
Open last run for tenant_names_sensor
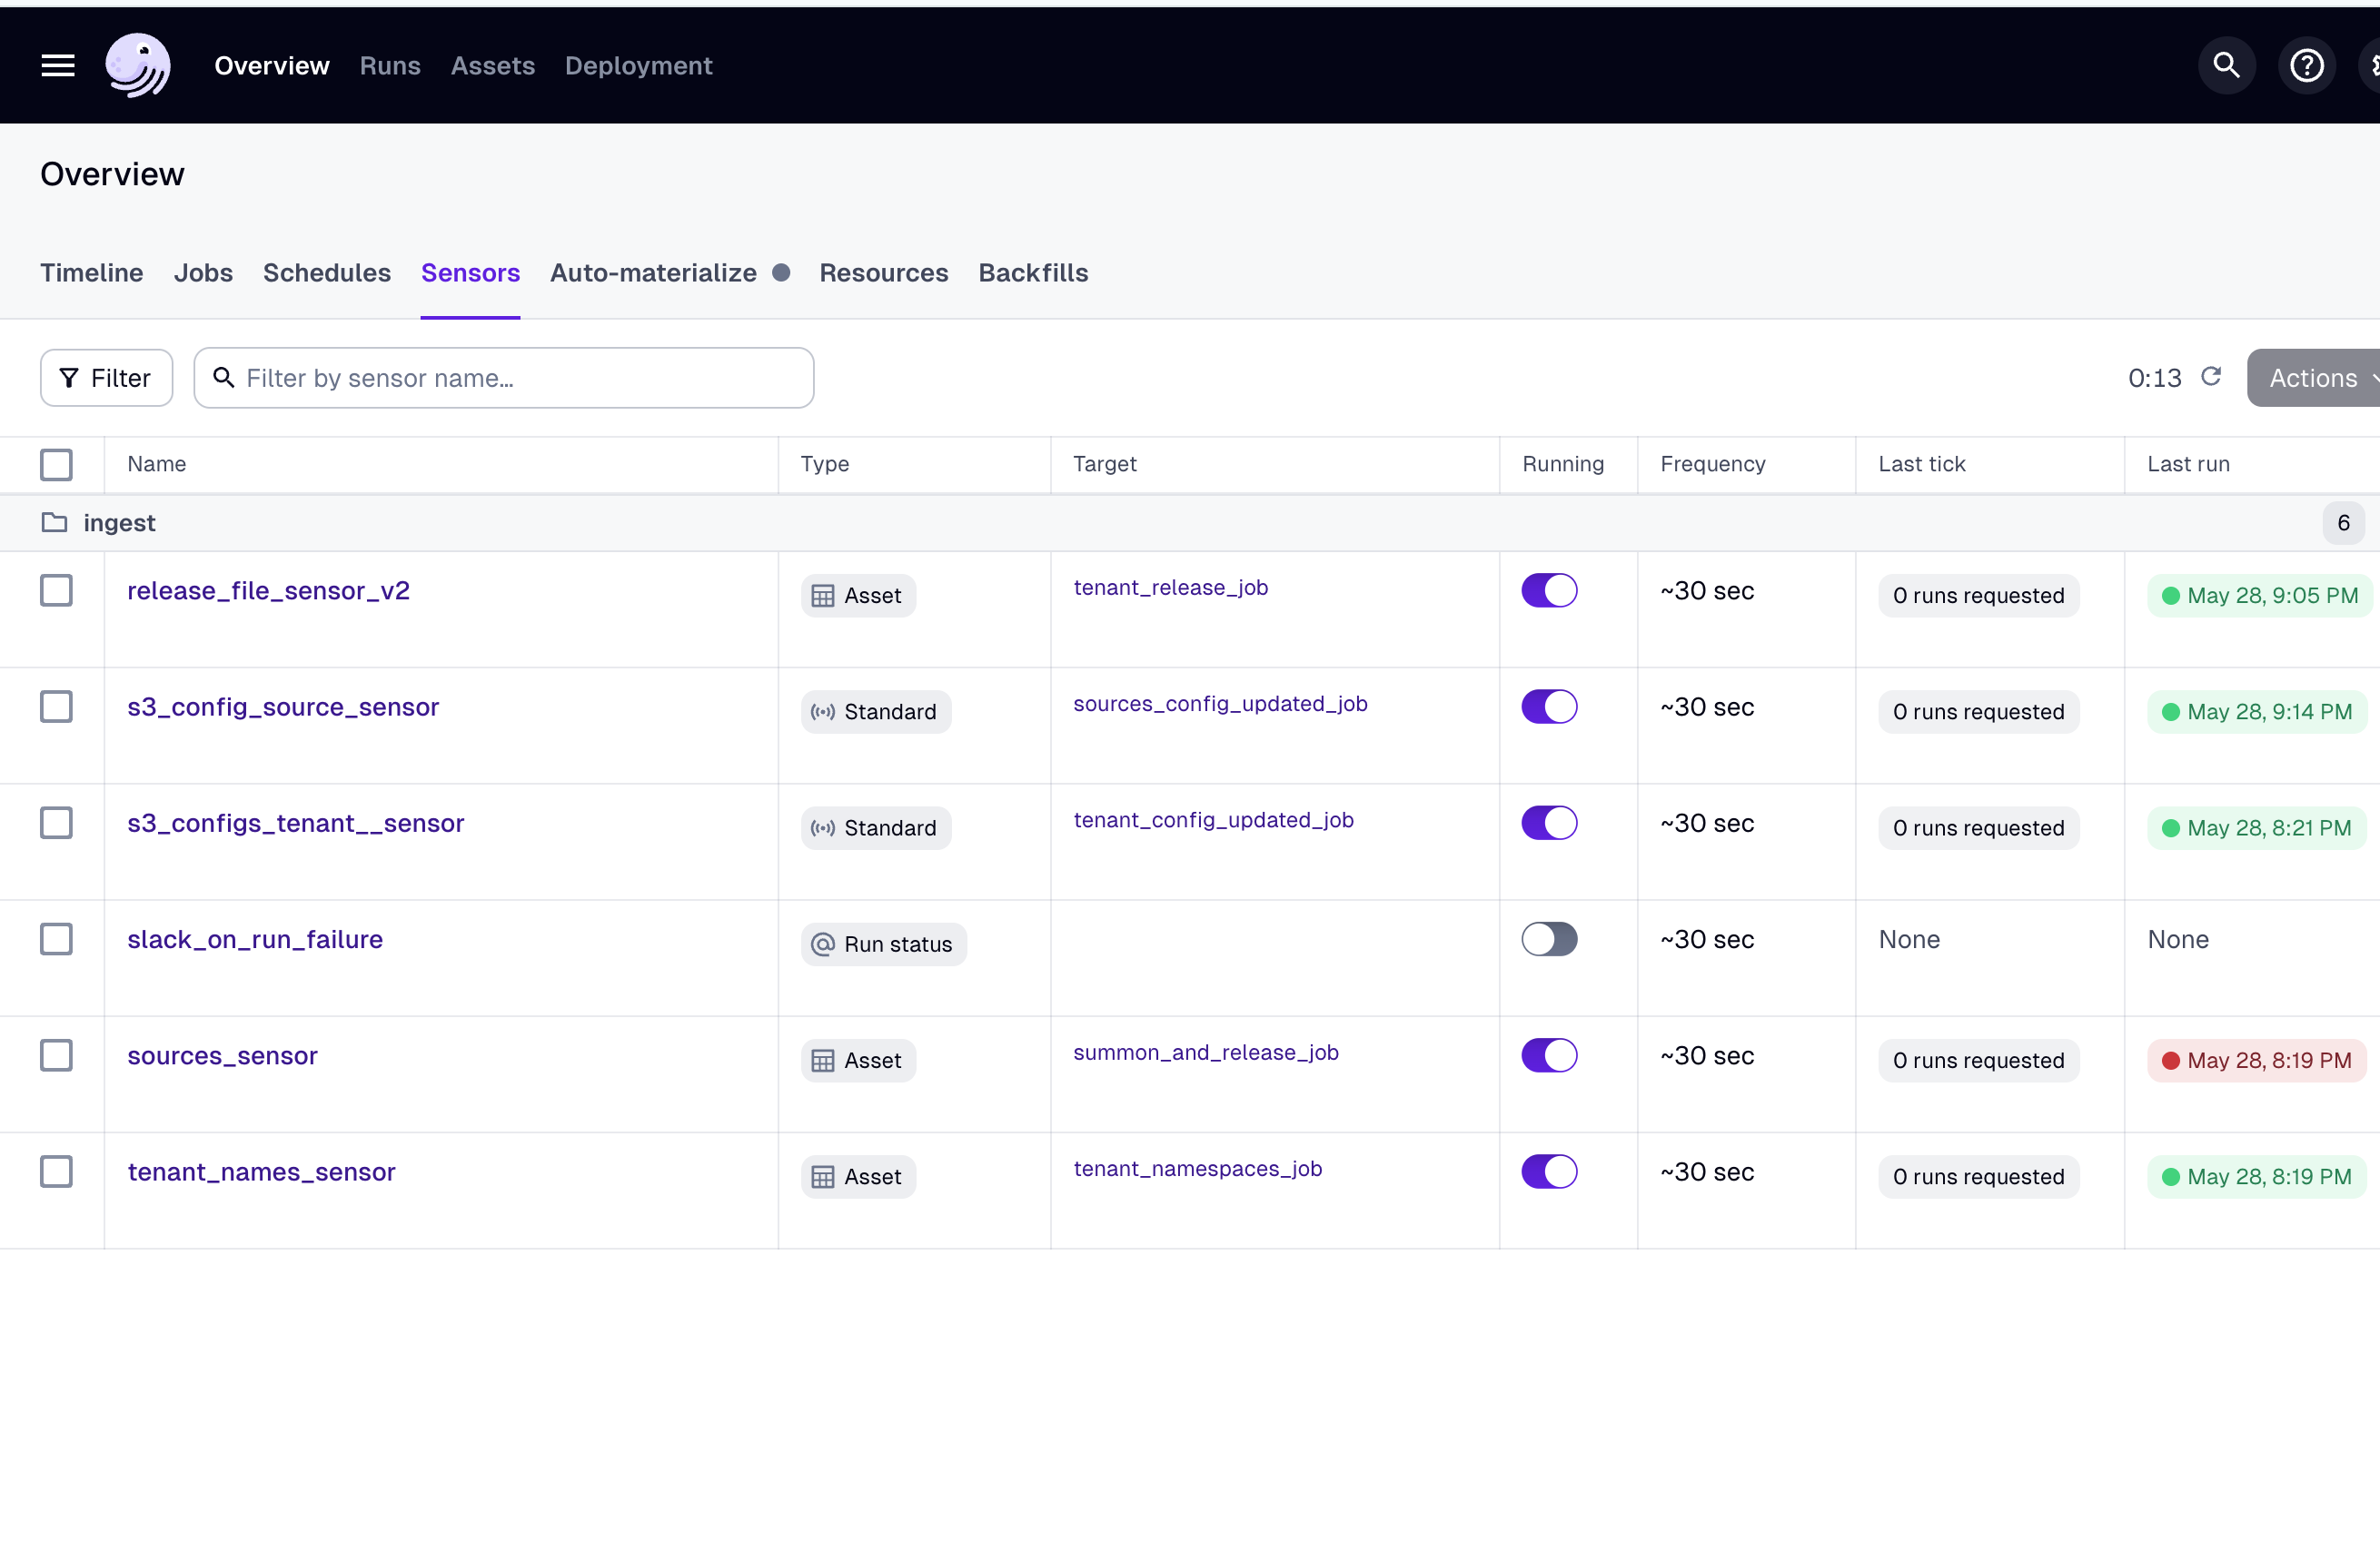coord(2256,1176)
